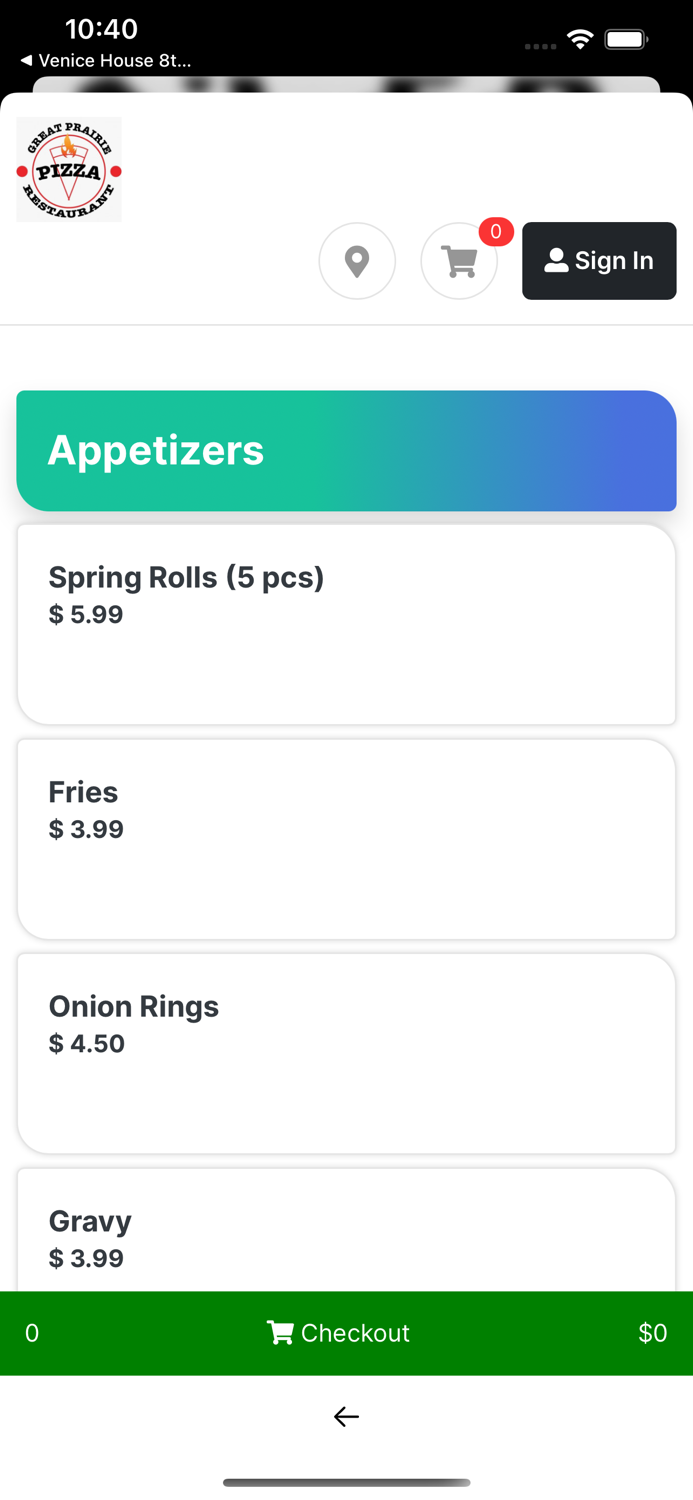This screenshot has height=1500, width=693.
Task: Open the Onion Rings item
Action: (346, 1053)
